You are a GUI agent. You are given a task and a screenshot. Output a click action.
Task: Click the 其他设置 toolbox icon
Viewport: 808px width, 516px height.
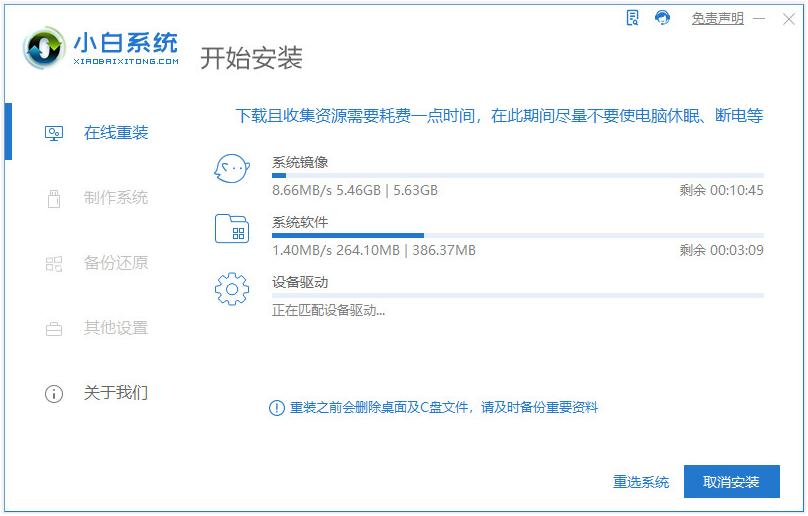[54, 328]
